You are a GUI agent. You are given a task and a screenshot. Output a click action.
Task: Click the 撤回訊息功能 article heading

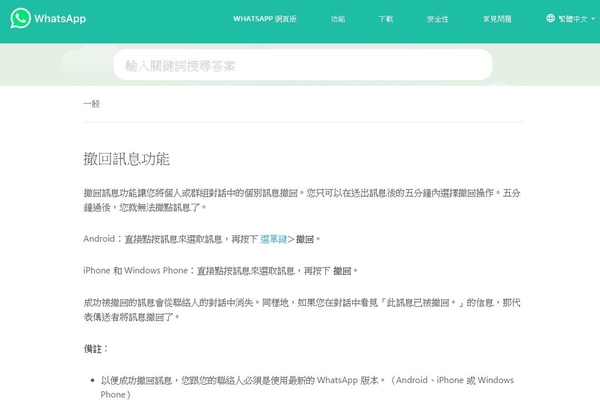click(126, 159)
